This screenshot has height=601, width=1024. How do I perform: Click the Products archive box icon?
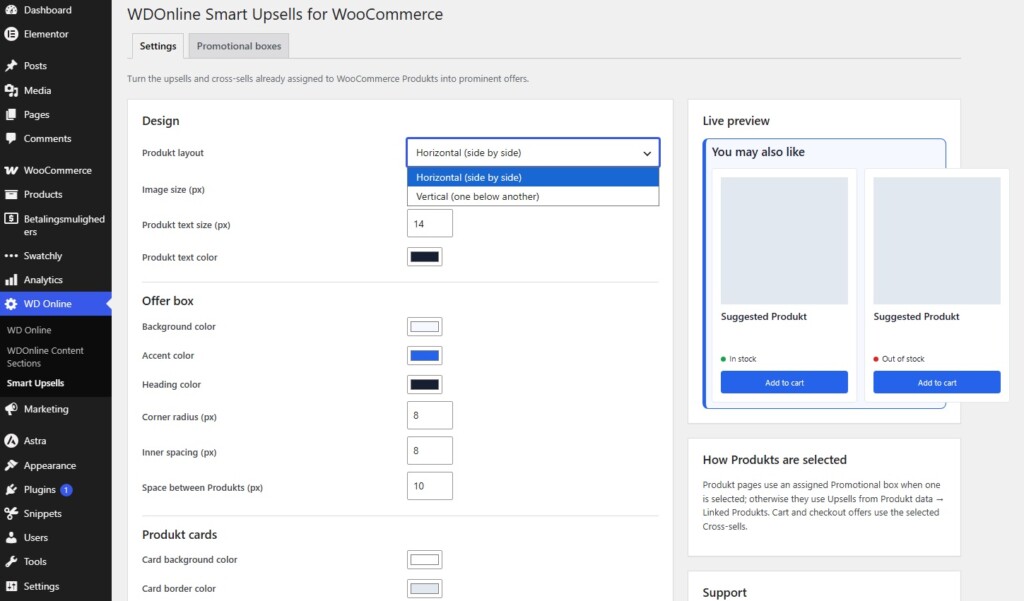click(11, 195)
